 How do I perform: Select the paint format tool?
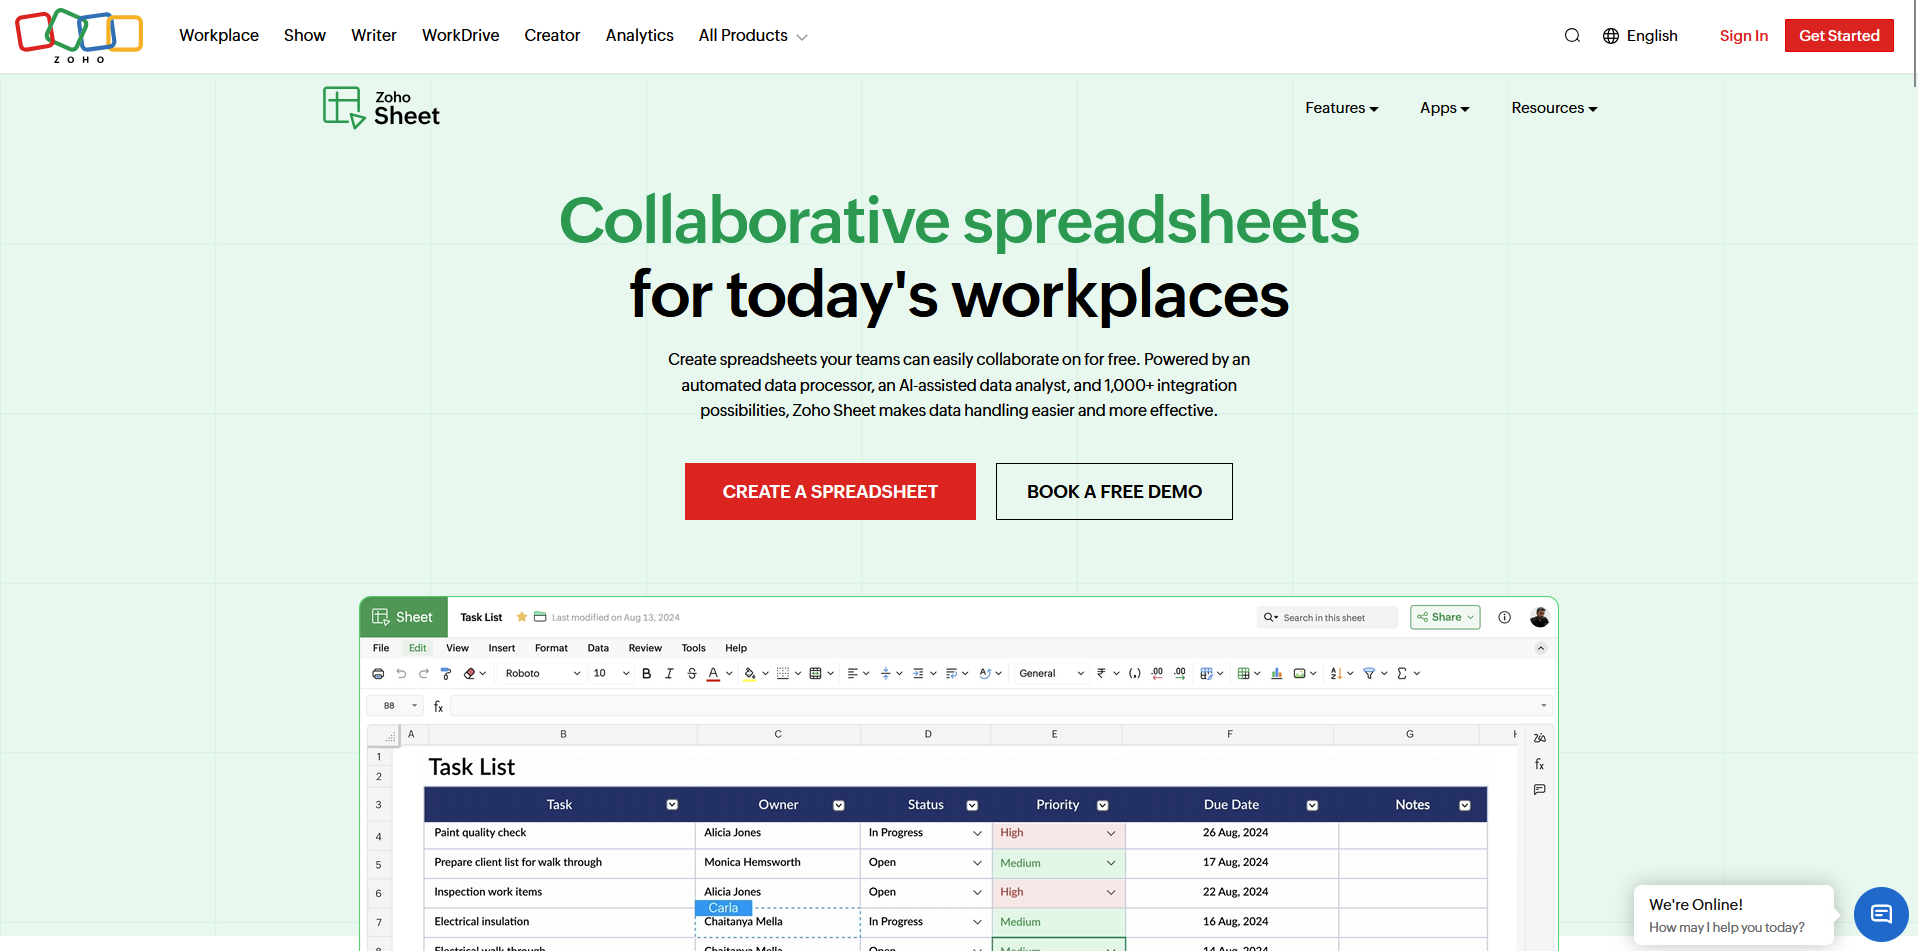pyautogui.click(x=446, y=674)
